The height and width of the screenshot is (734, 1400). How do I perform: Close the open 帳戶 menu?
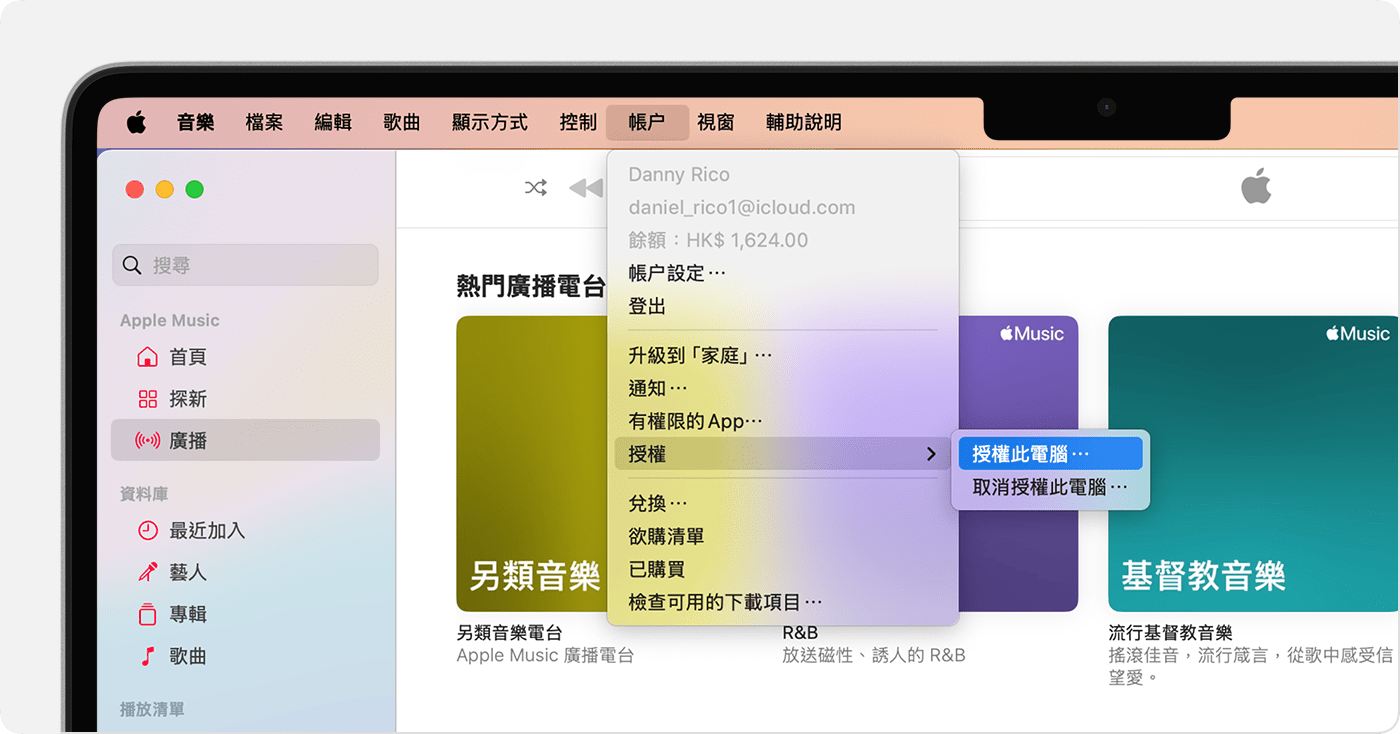tap(647, 122)
